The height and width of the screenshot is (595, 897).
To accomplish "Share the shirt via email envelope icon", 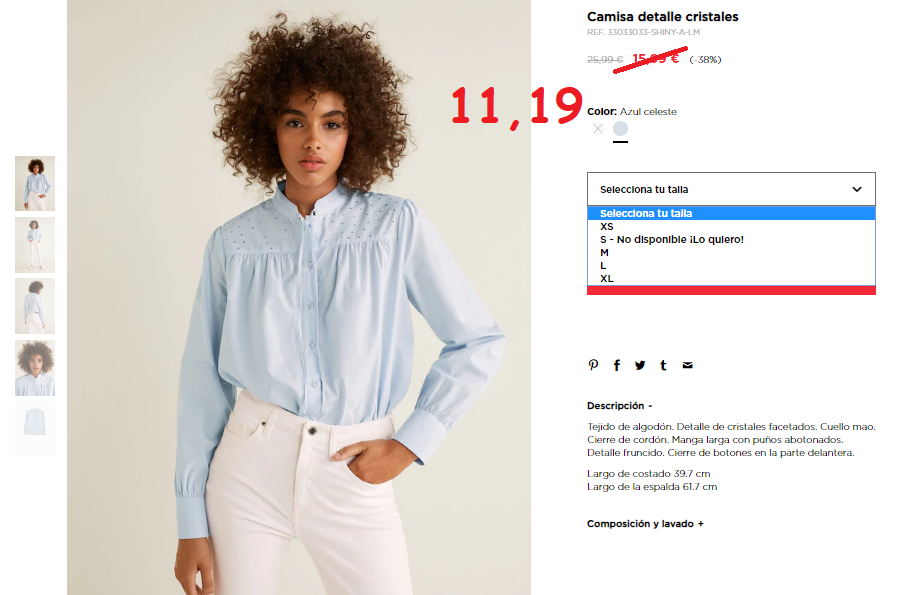I will 688,365.
